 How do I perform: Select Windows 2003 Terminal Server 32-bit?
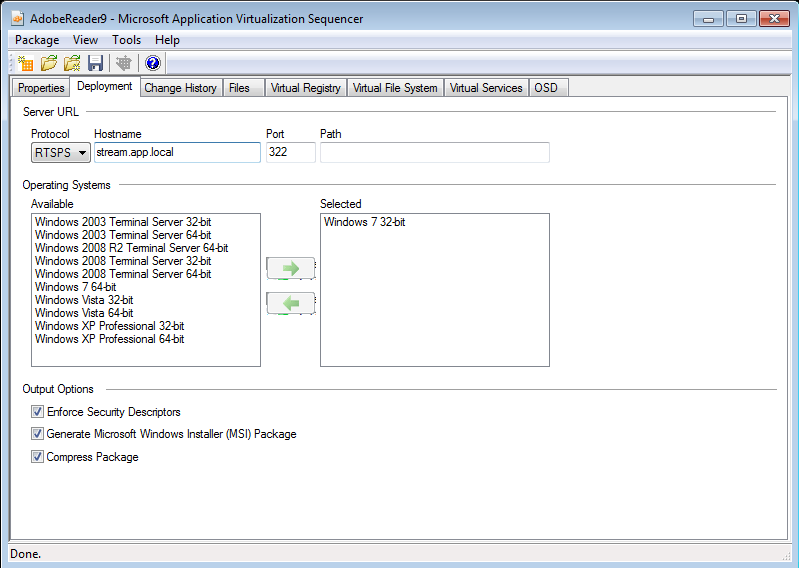coord(123,222)
